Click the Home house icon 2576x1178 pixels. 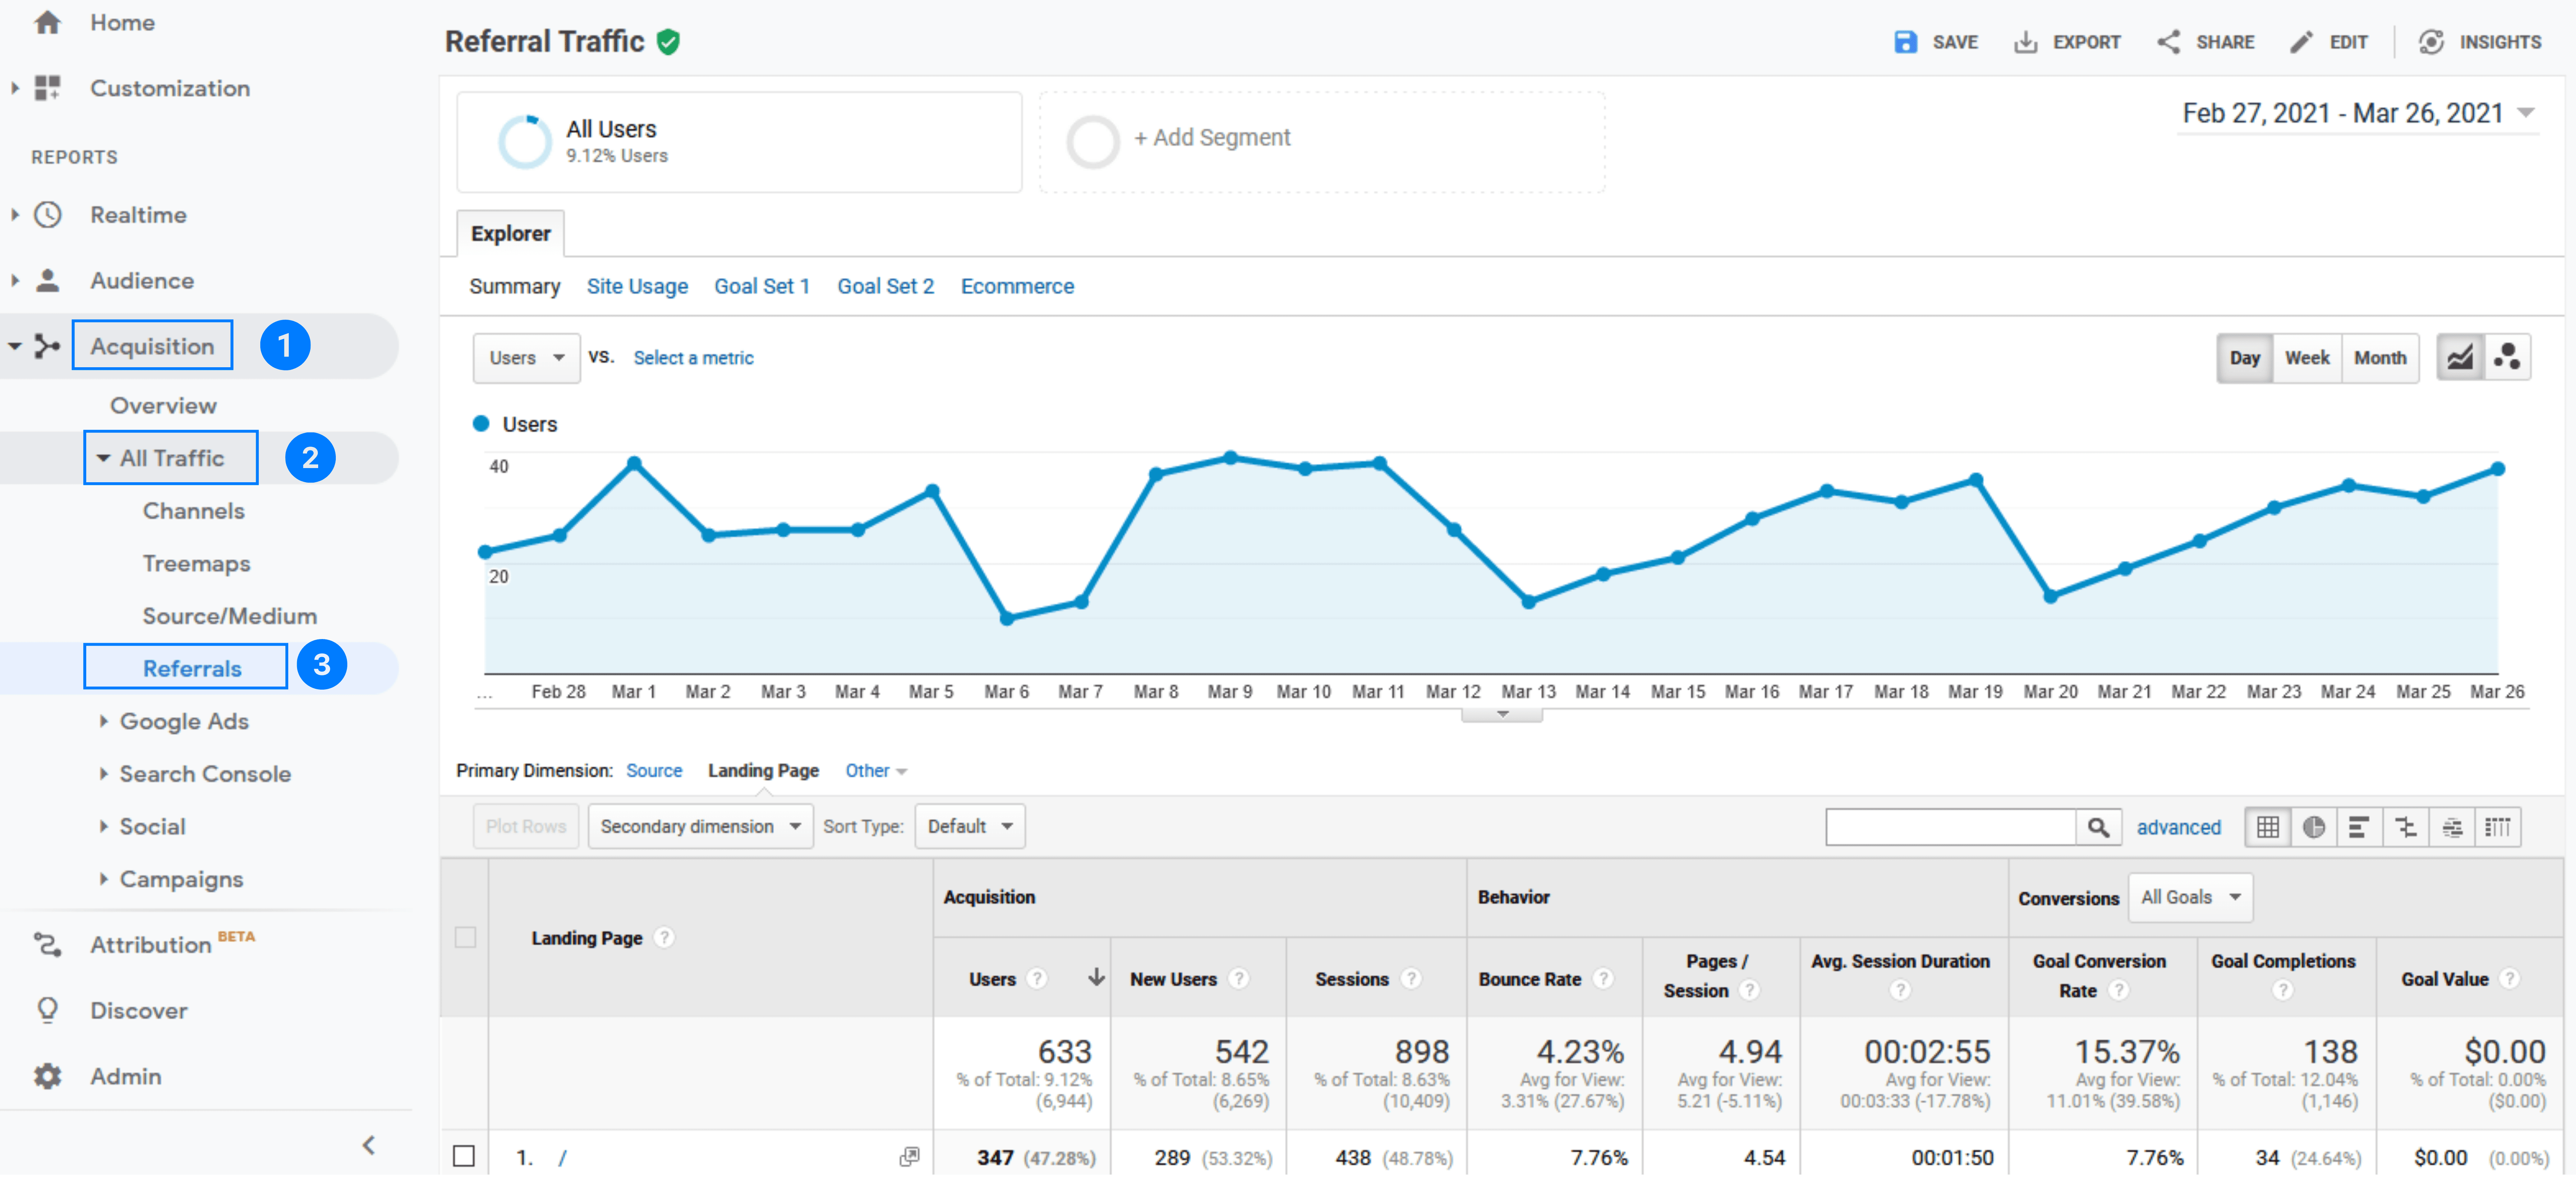(x=47, y=22)
